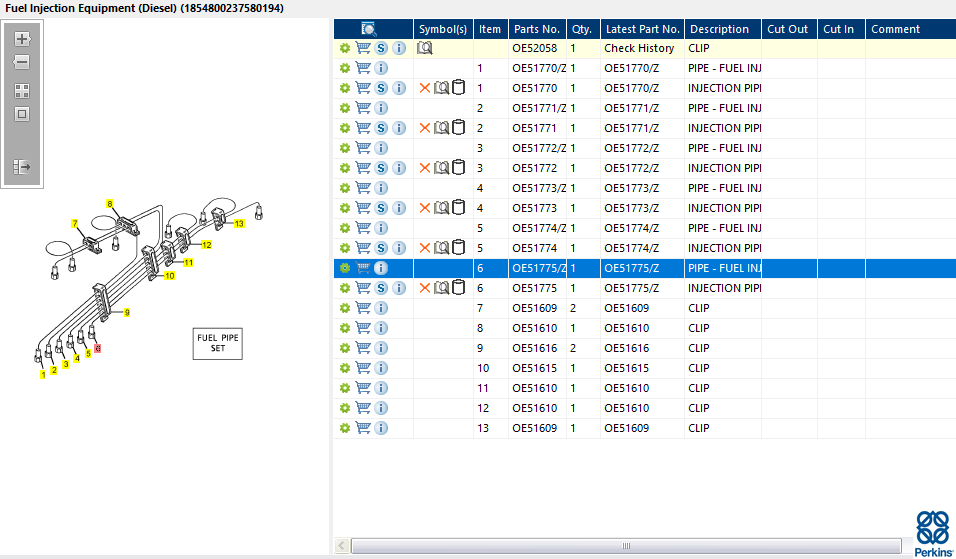Screen dimensions: 956x559
Task: Open history book icon in OE52058 row
Action: point(425,48)
